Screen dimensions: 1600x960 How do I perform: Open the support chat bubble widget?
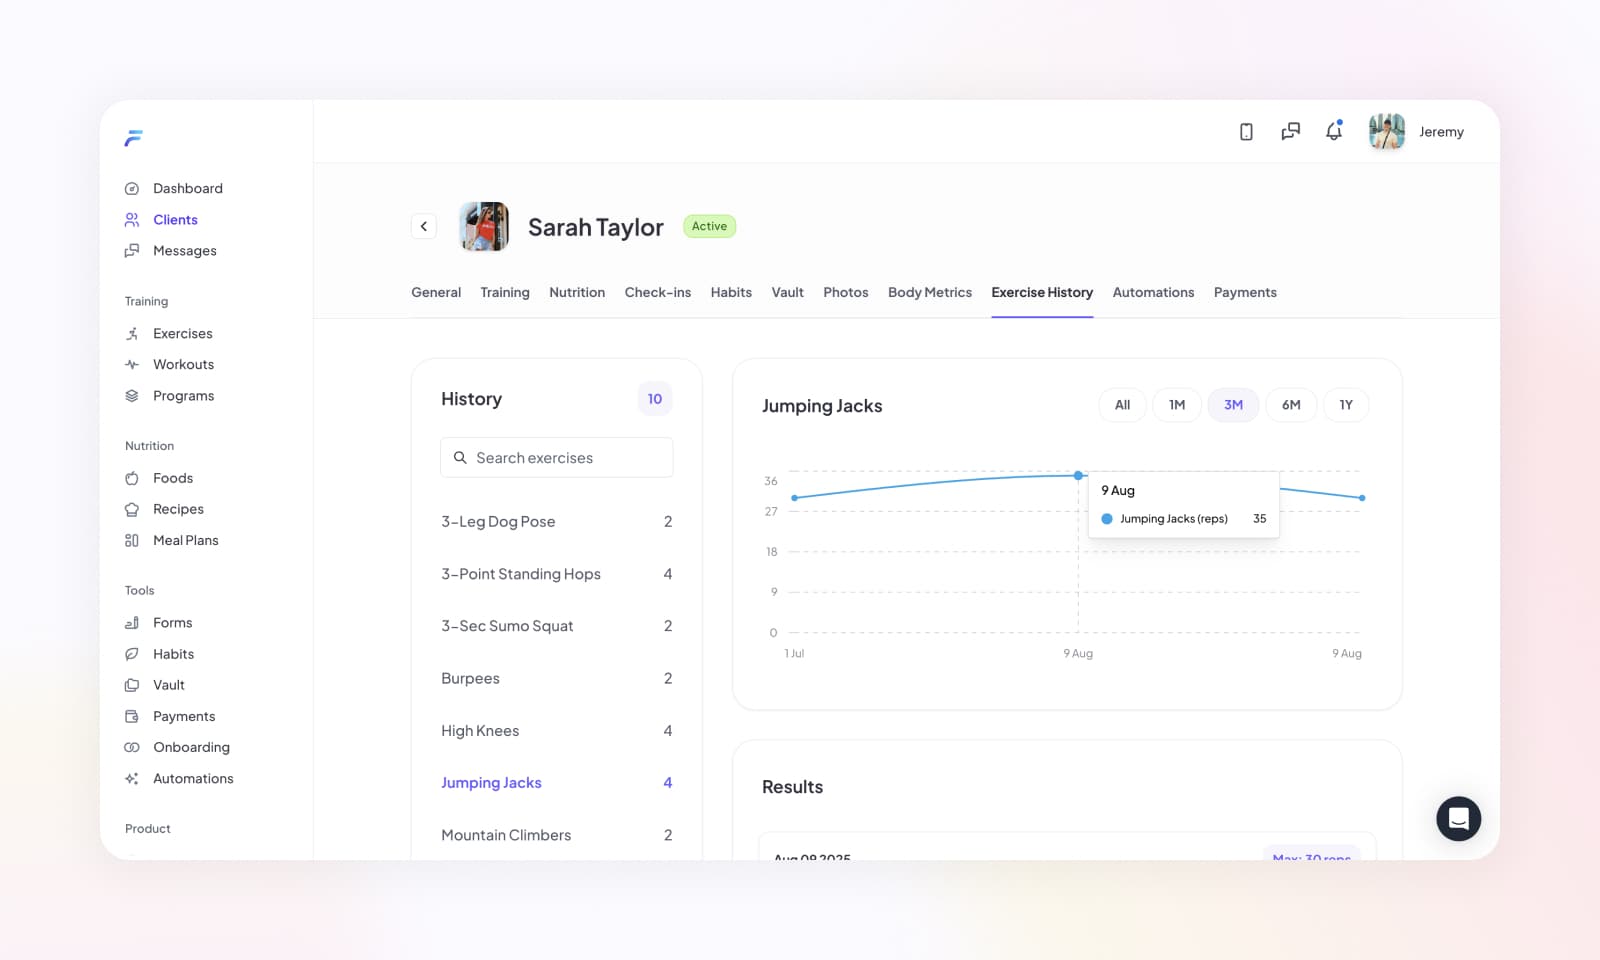pos(1458,819)
